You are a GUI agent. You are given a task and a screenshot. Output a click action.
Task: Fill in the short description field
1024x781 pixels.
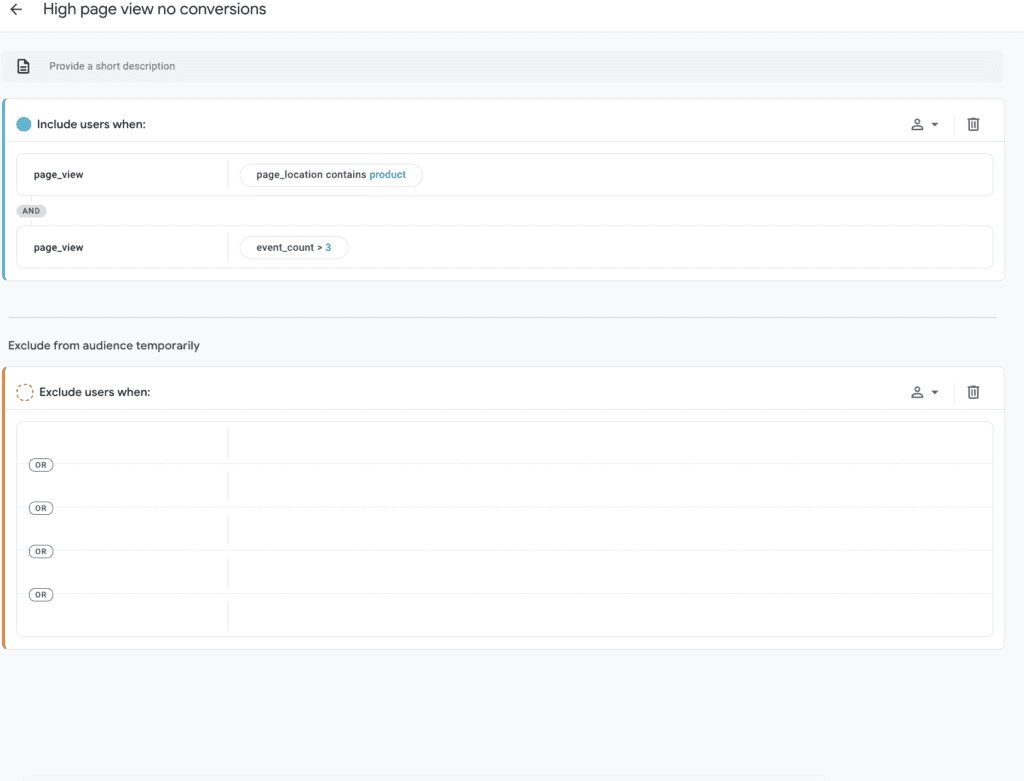pyautogui.click(x=502, y=66)
